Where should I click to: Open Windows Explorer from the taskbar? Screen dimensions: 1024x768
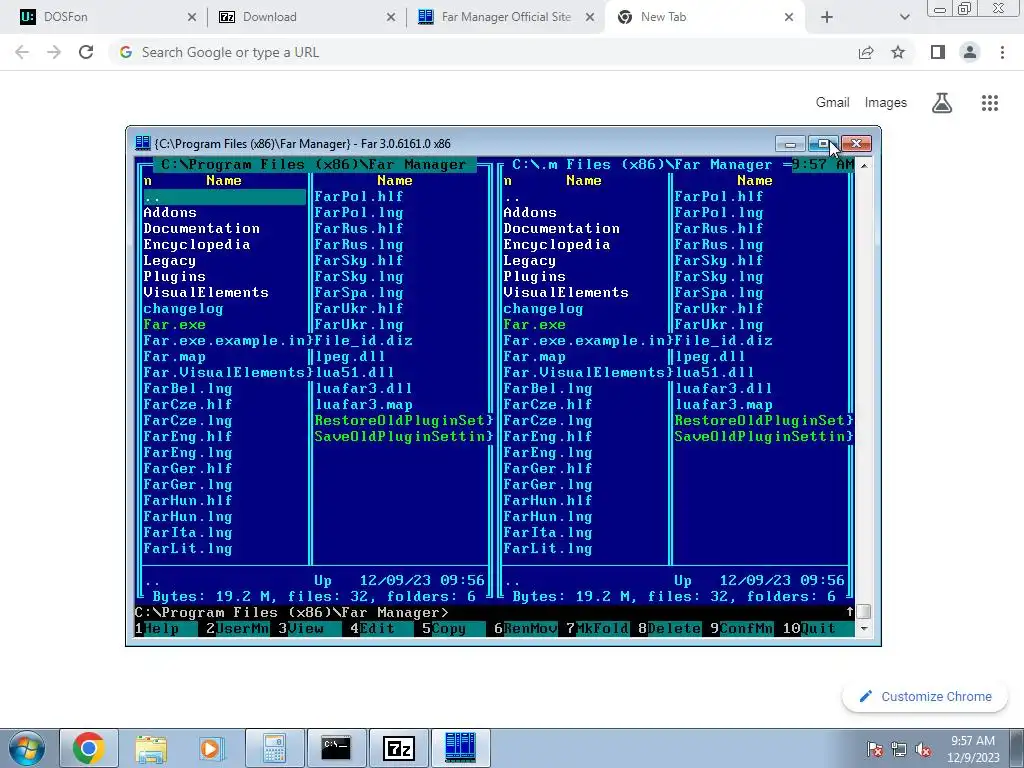tap(151, 748)
